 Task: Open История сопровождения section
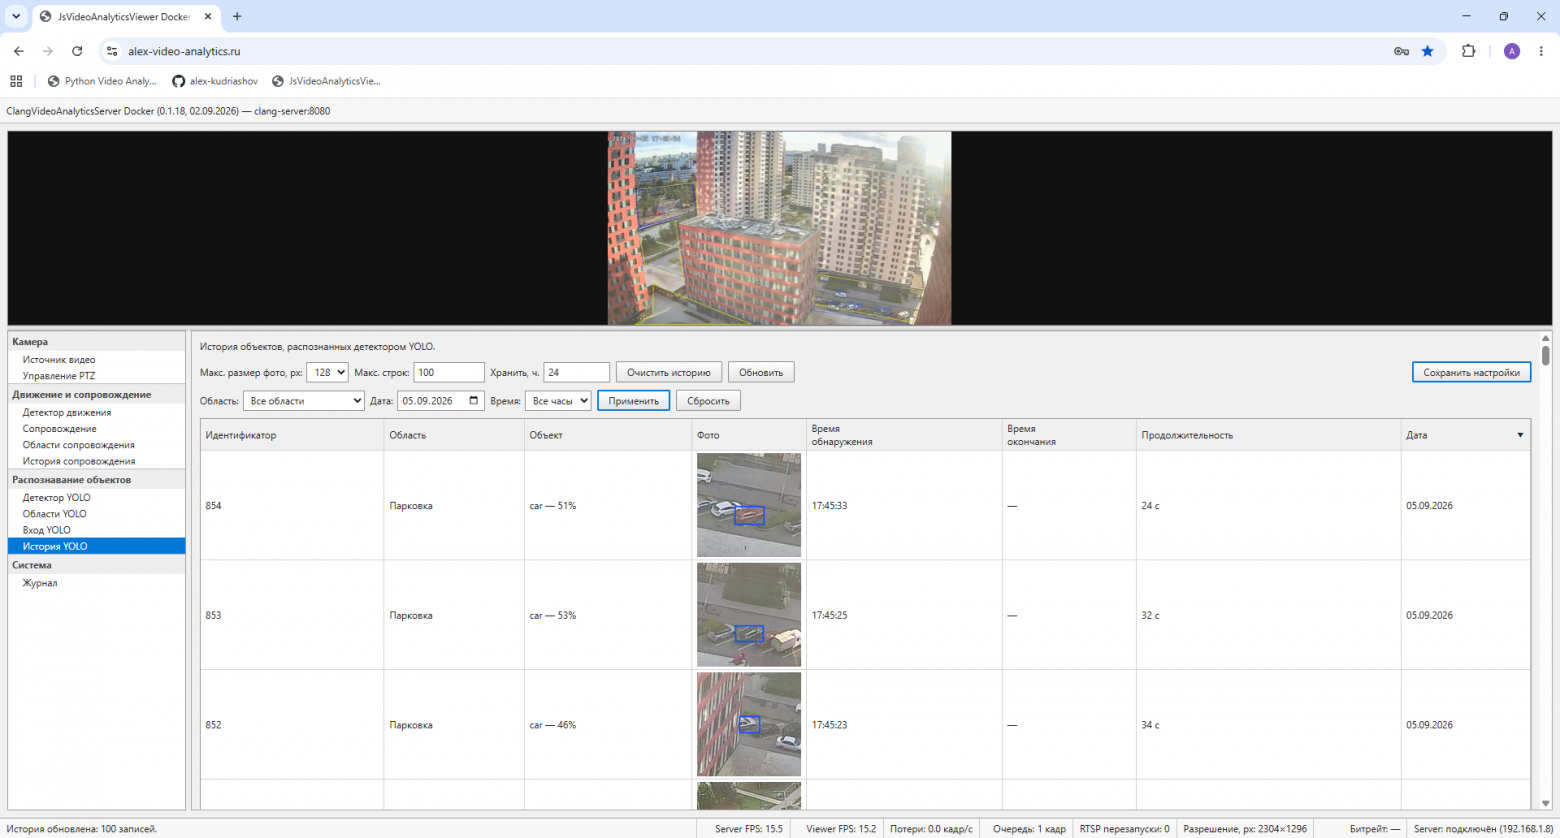pyautogui.click(x=79, y=461)
